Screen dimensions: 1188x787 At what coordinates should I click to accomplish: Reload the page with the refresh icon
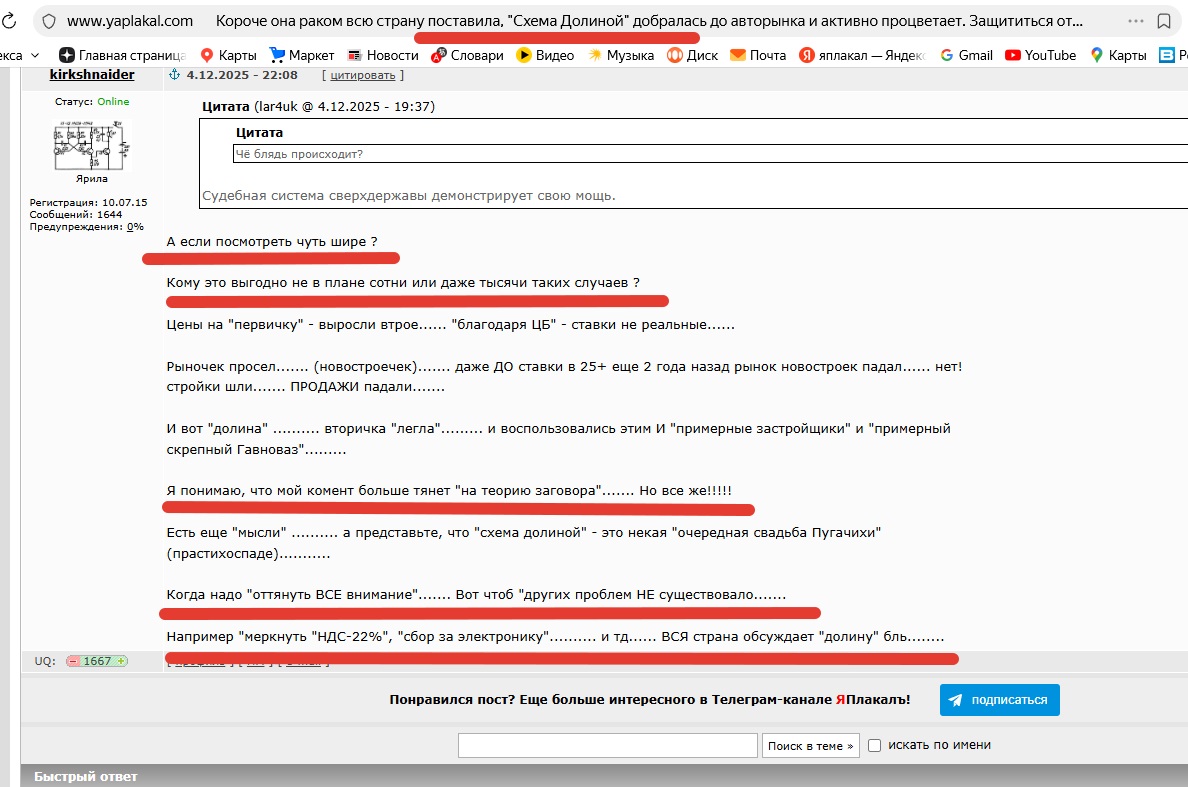pos(9,21)
